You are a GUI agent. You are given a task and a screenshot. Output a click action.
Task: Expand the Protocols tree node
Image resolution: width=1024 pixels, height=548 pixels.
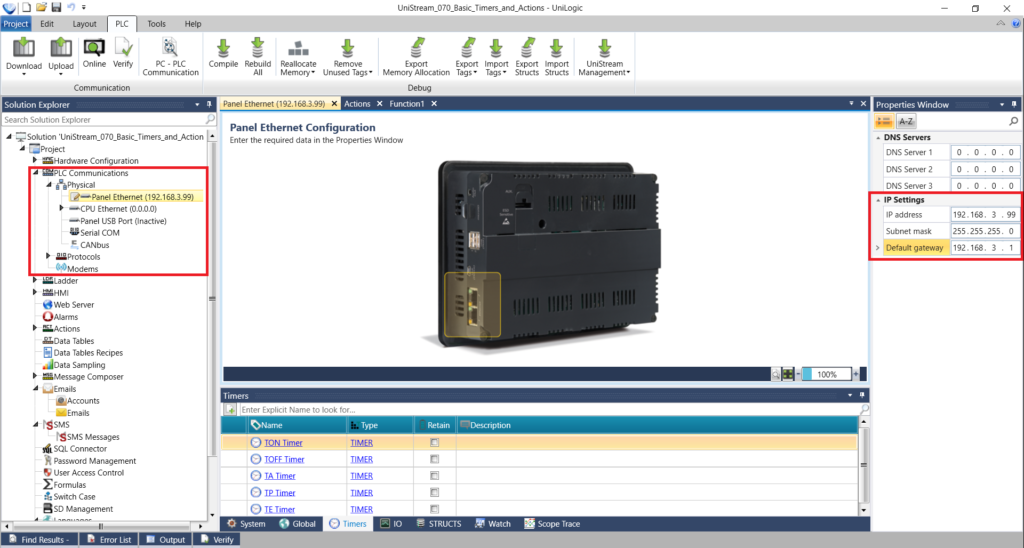[48, 257]
